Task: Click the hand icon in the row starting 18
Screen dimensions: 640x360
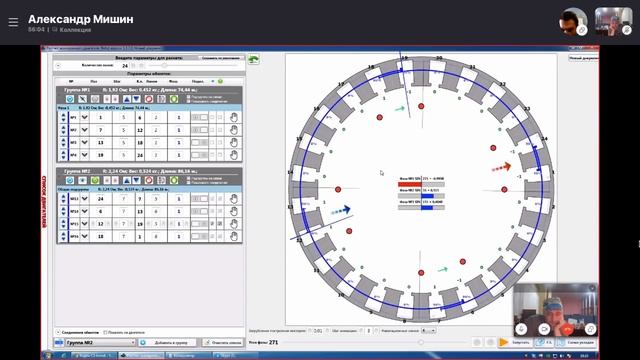Action: (x=233, y=236)
